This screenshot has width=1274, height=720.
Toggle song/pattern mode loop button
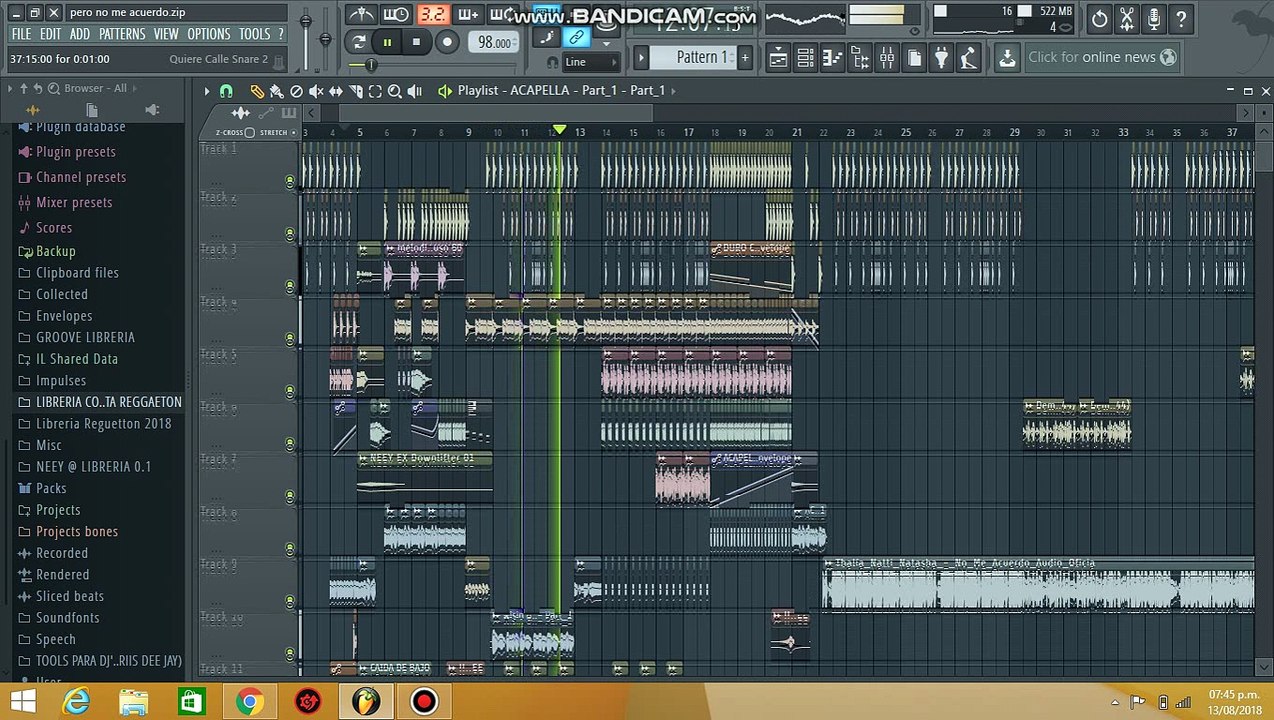tap(359, 42)
